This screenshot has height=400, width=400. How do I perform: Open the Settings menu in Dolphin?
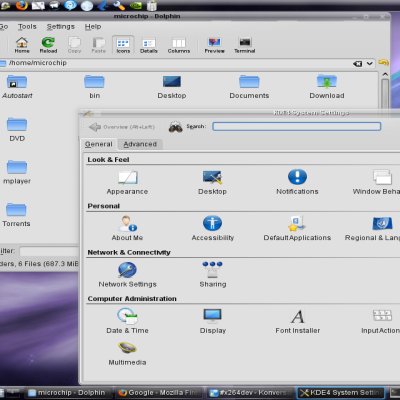(x=61, y=27)
